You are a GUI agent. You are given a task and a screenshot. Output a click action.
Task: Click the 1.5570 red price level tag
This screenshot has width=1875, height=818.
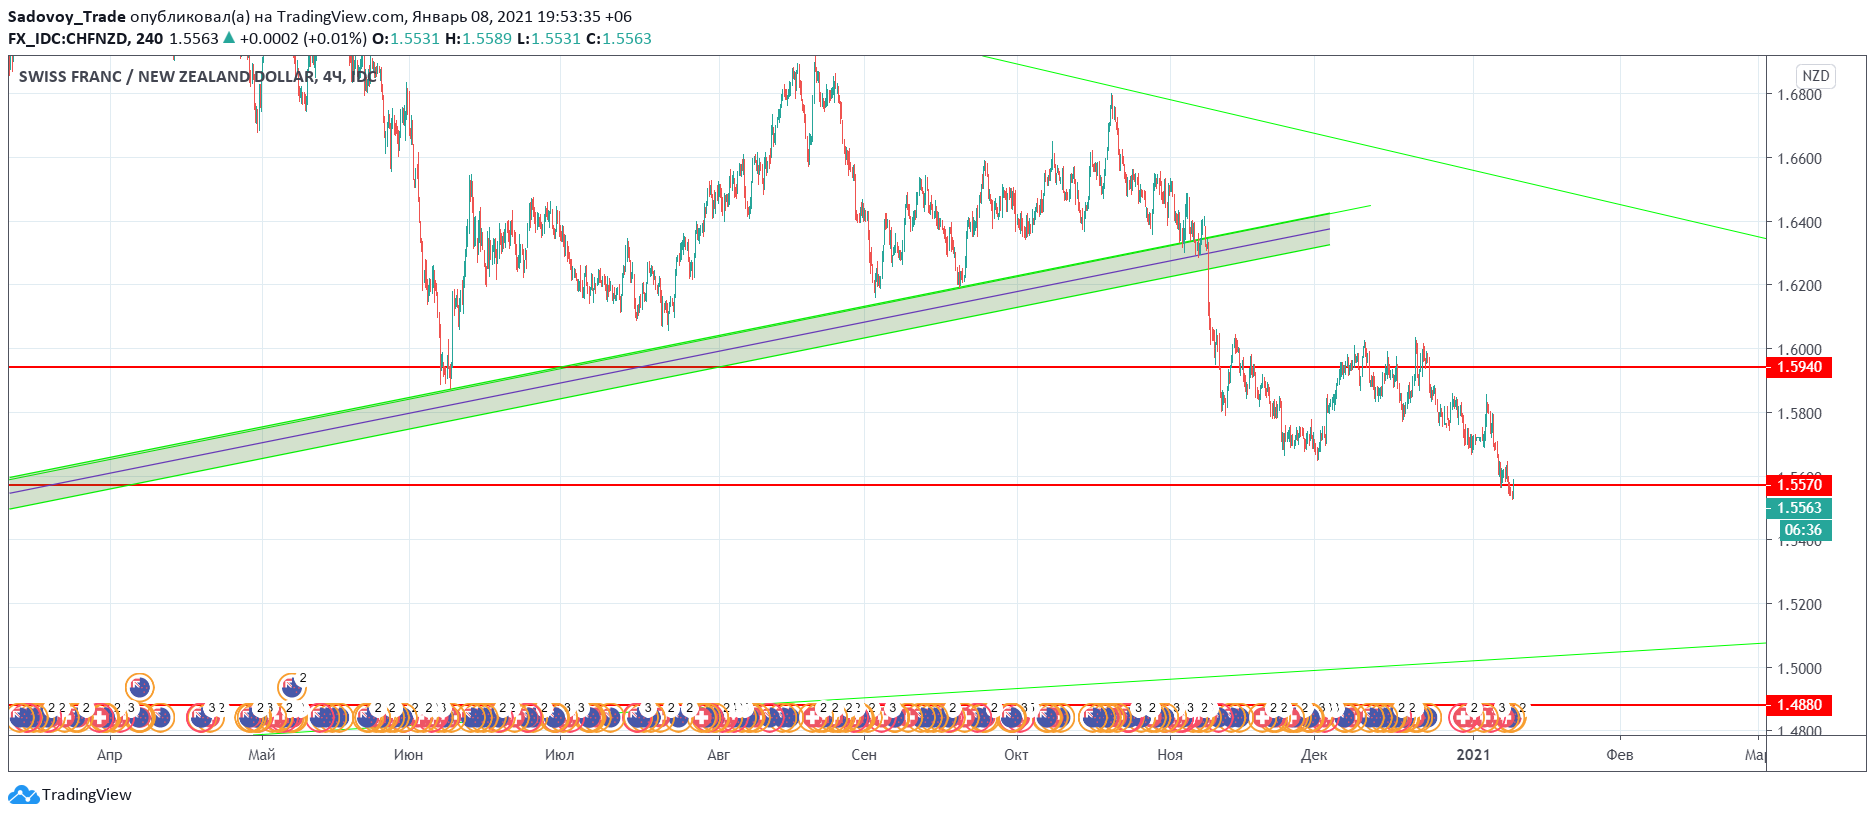(1799, 485)
